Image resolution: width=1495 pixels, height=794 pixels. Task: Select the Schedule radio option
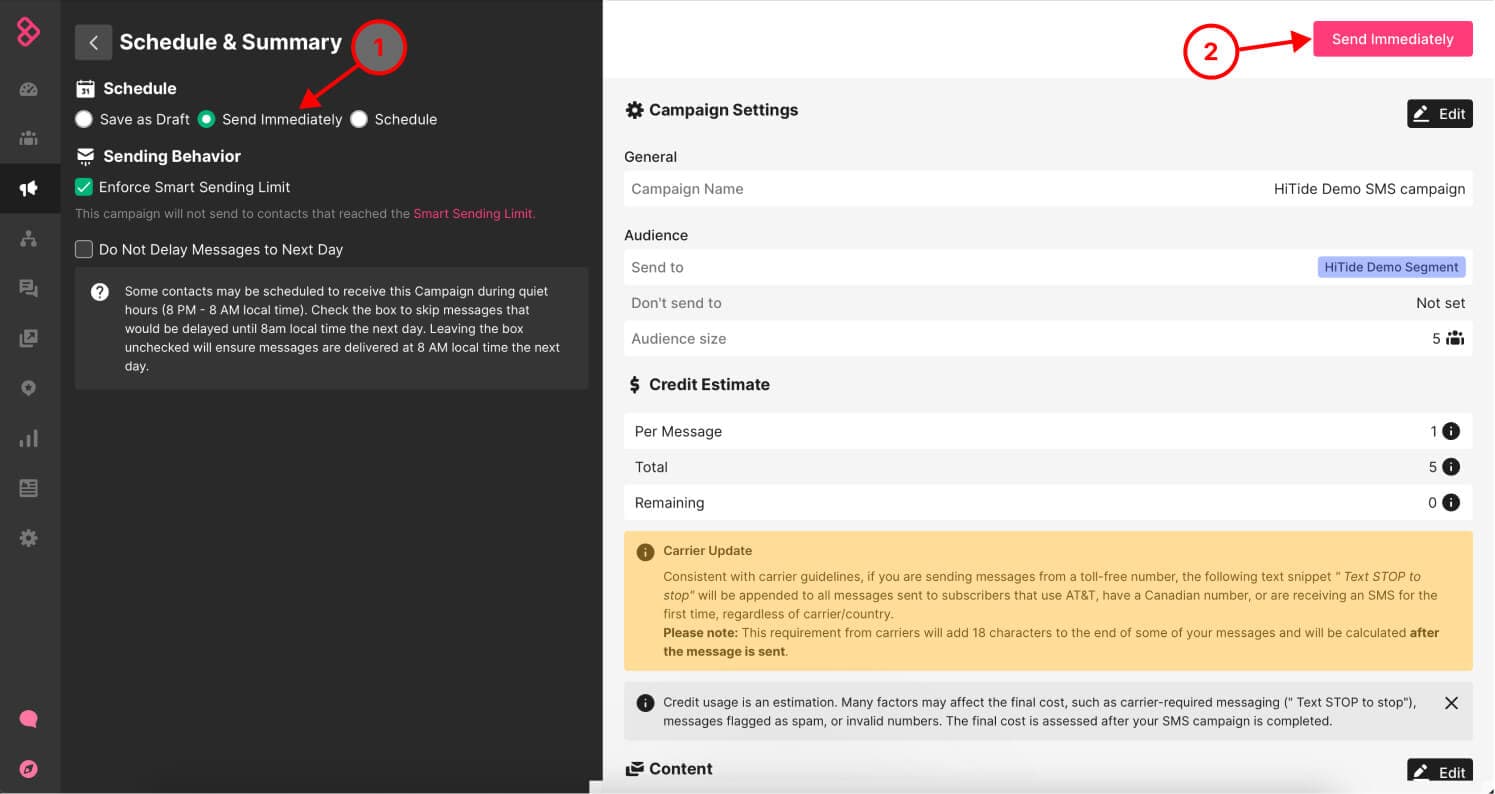359,119
